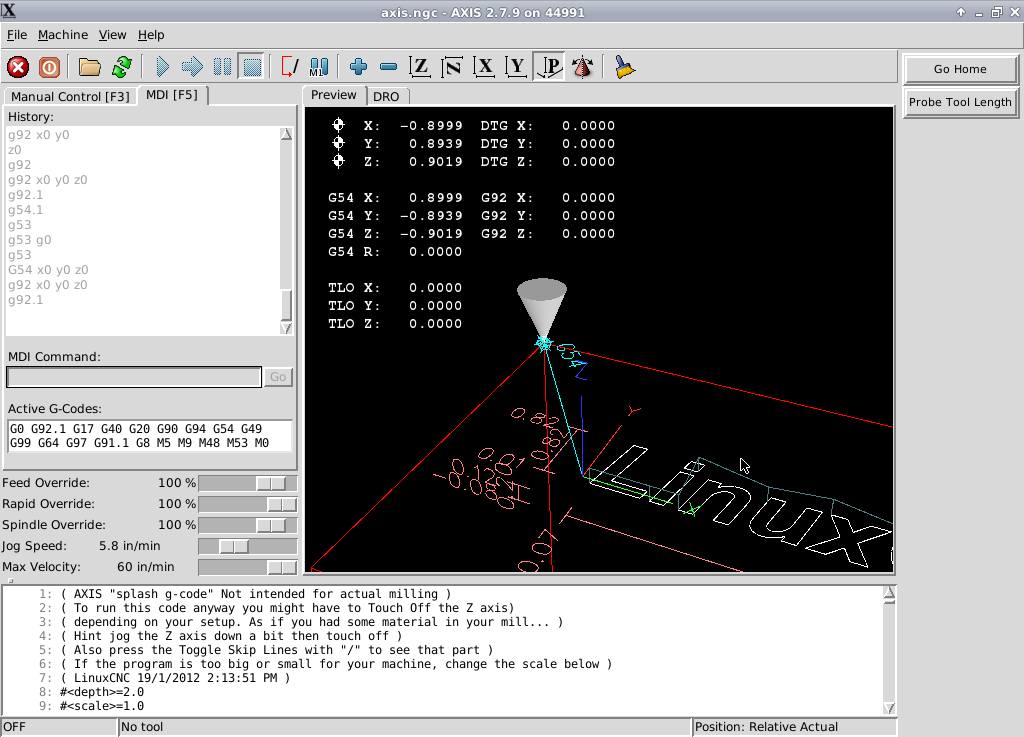This screenshot has width=1024, height=737.
Task: Click history scrollbar up arrow
Action: (286, 134)
